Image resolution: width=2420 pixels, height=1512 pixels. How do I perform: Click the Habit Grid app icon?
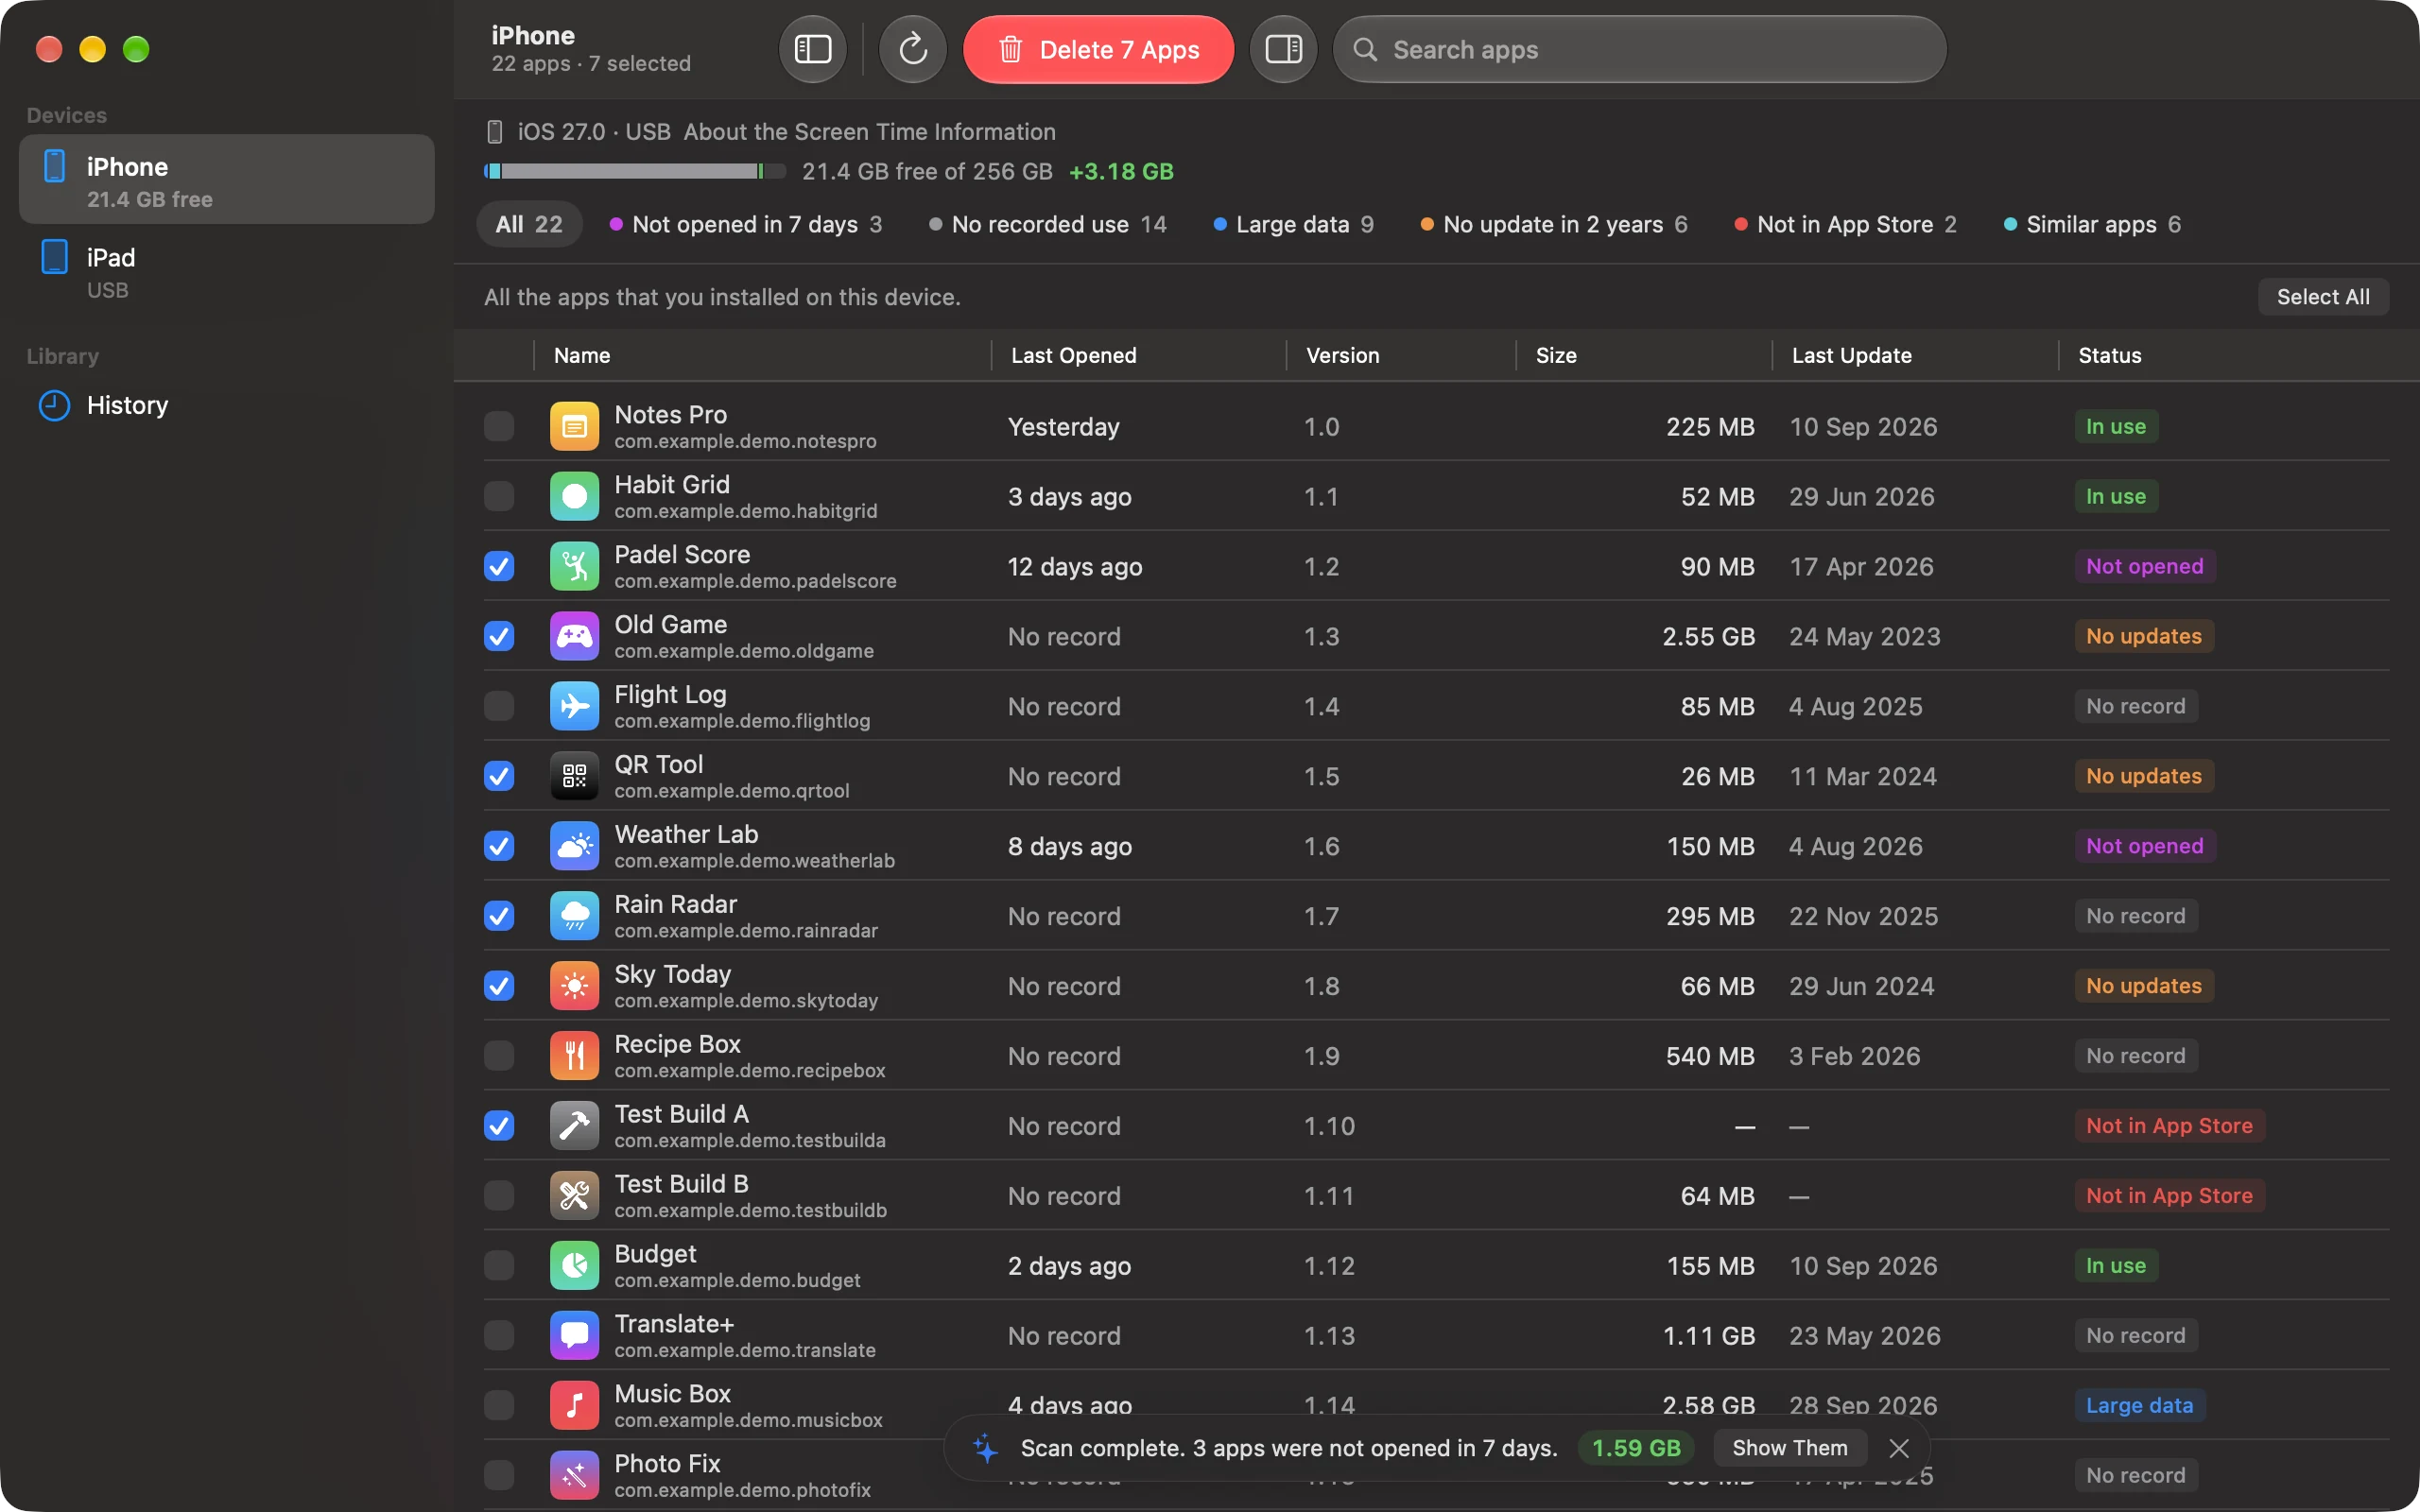(x=574, y=496)
